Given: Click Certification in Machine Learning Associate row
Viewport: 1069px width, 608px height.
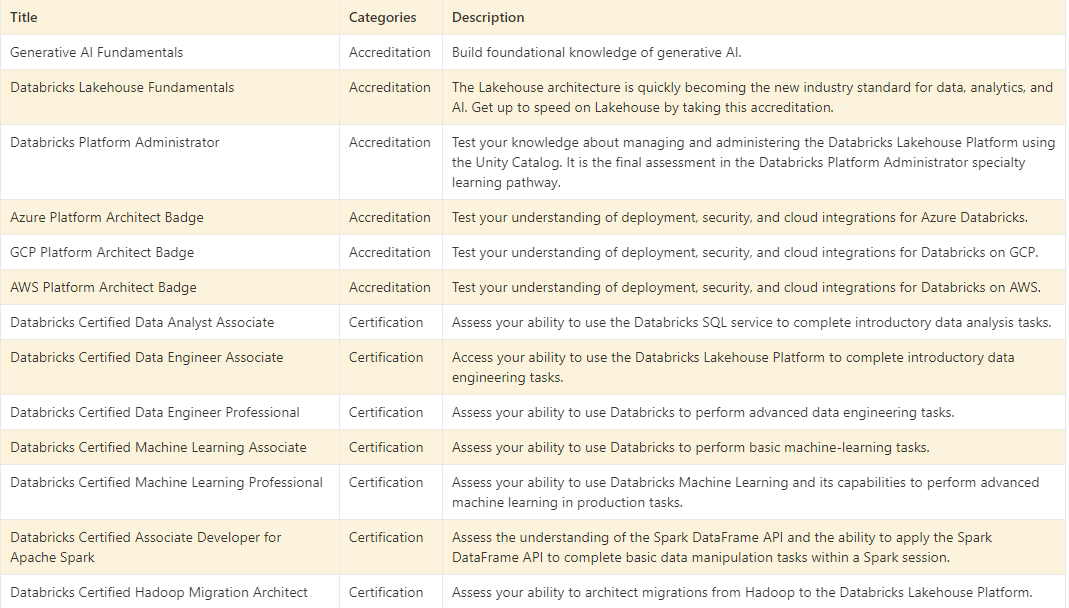Looking at the screenshot, I should click(x=386, y=447).
